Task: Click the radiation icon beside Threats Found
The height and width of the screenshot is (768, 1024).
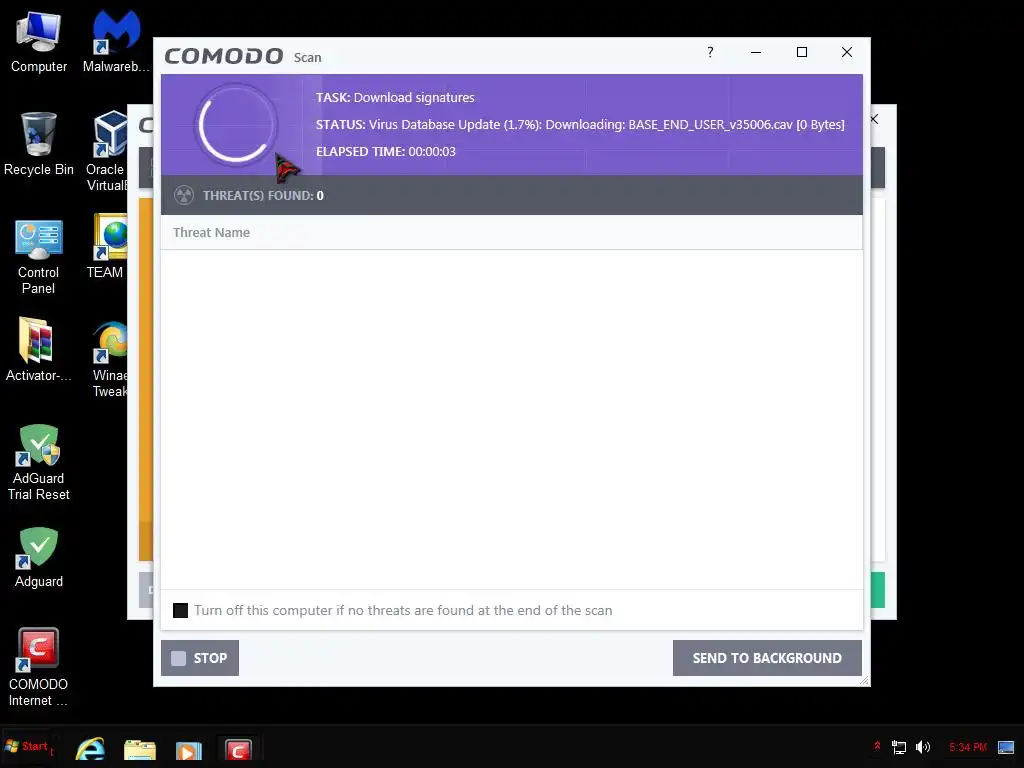Action: coord(184,195)
